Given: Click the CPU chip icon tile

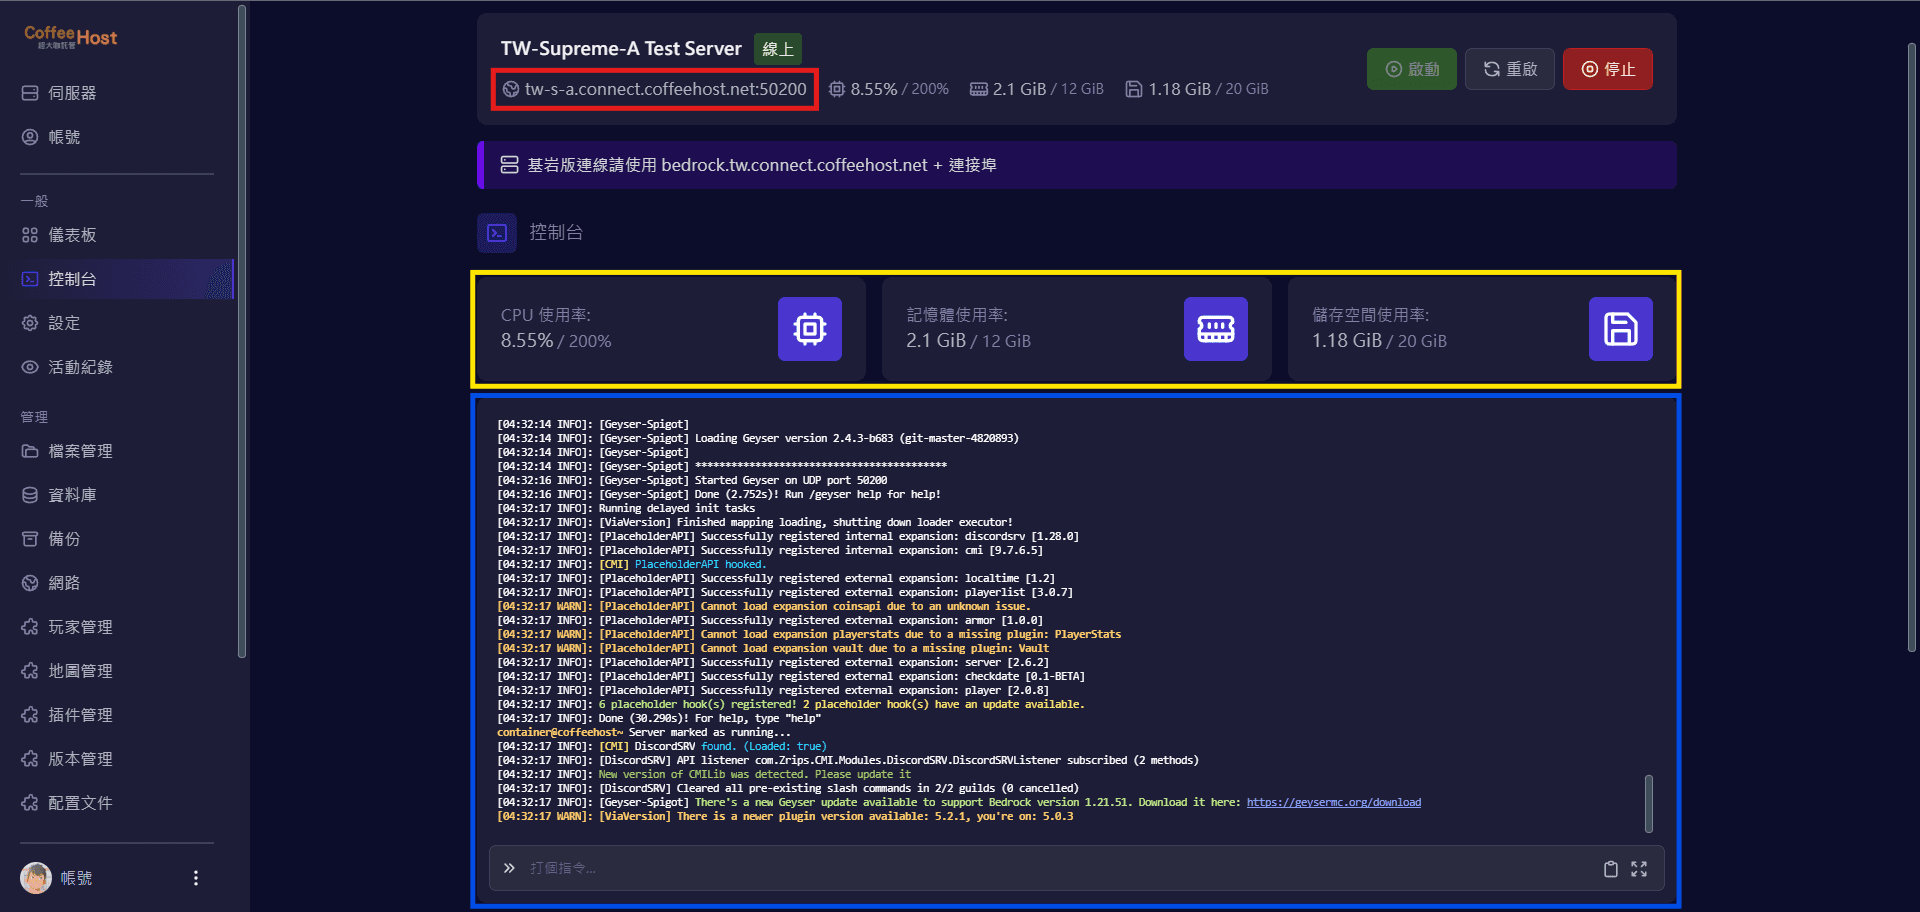Looking at the screenshot, I should pos(810,329).
